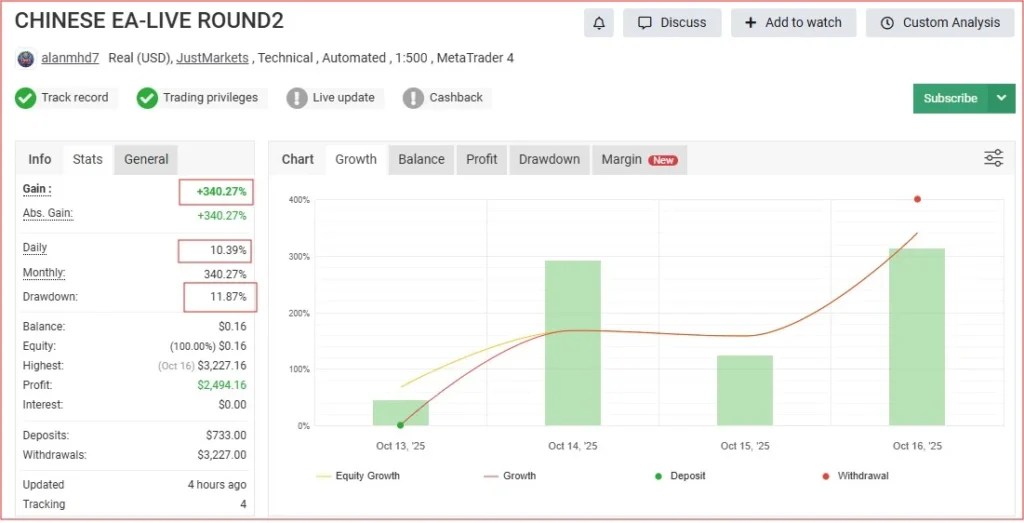Click the '4 hours ago' updated value
This screenshot has width=1024, height=523.
tap(217, 485)
